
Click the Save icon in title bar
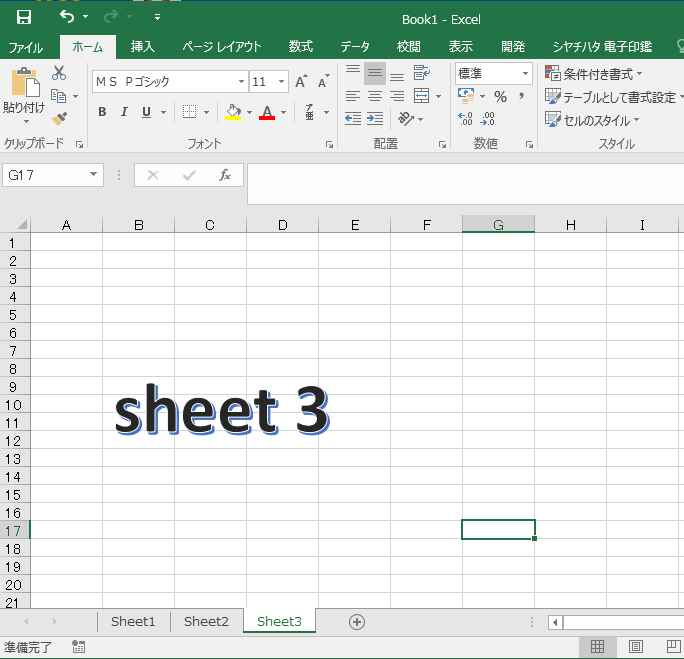click(x=24, y=17)
